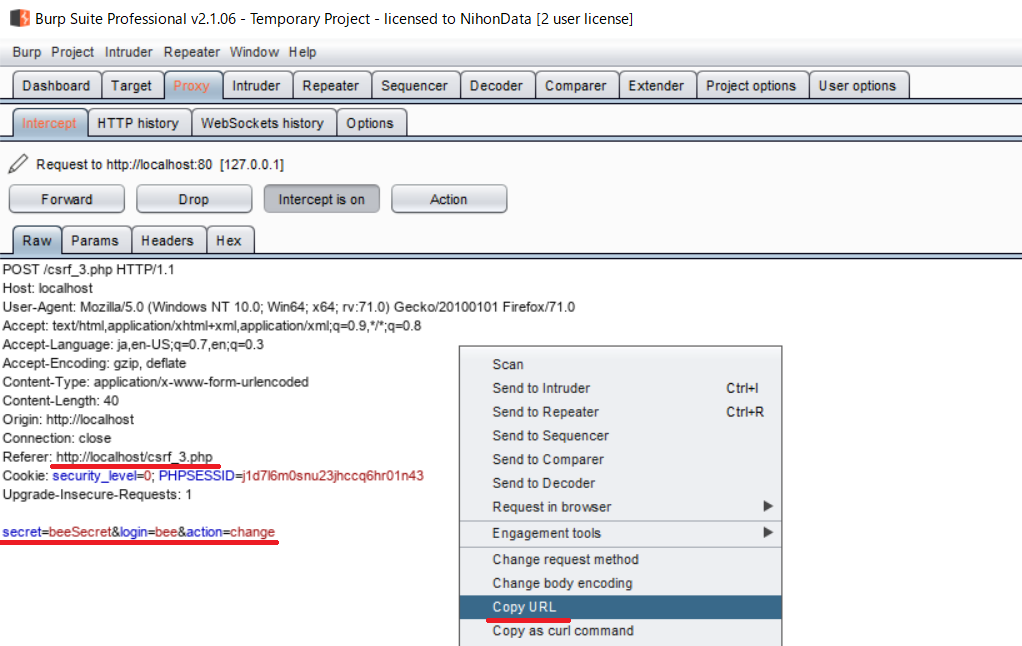Select Change body encoding
The height and width of the screenshot is (646, 1022).
620,583
